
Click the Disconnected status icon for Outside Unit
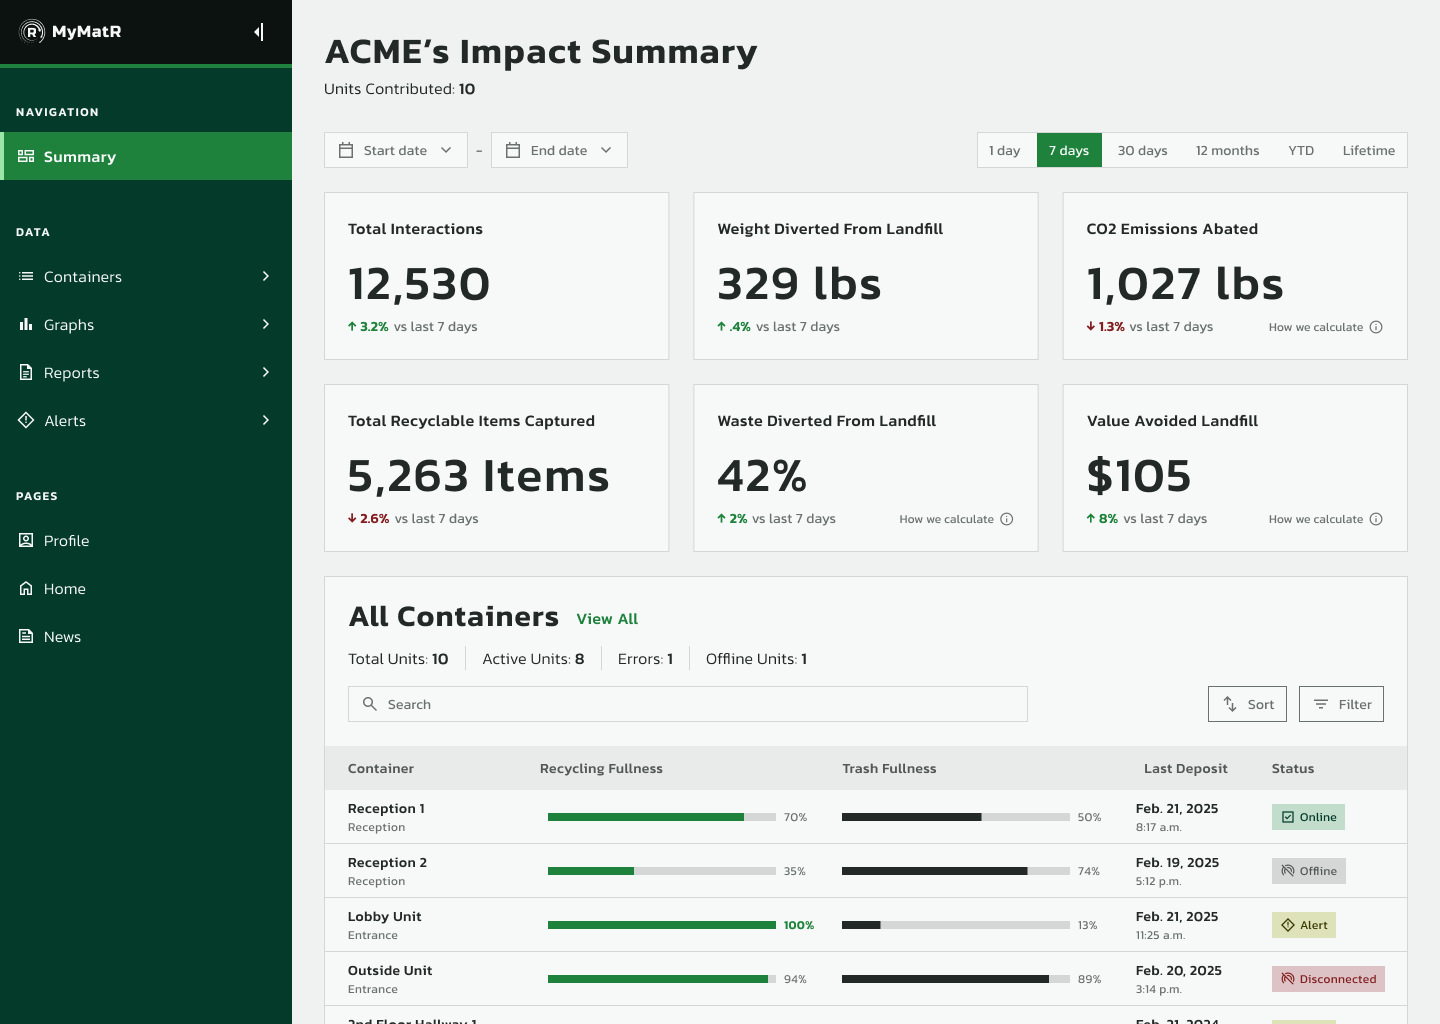click(1288, 979)
